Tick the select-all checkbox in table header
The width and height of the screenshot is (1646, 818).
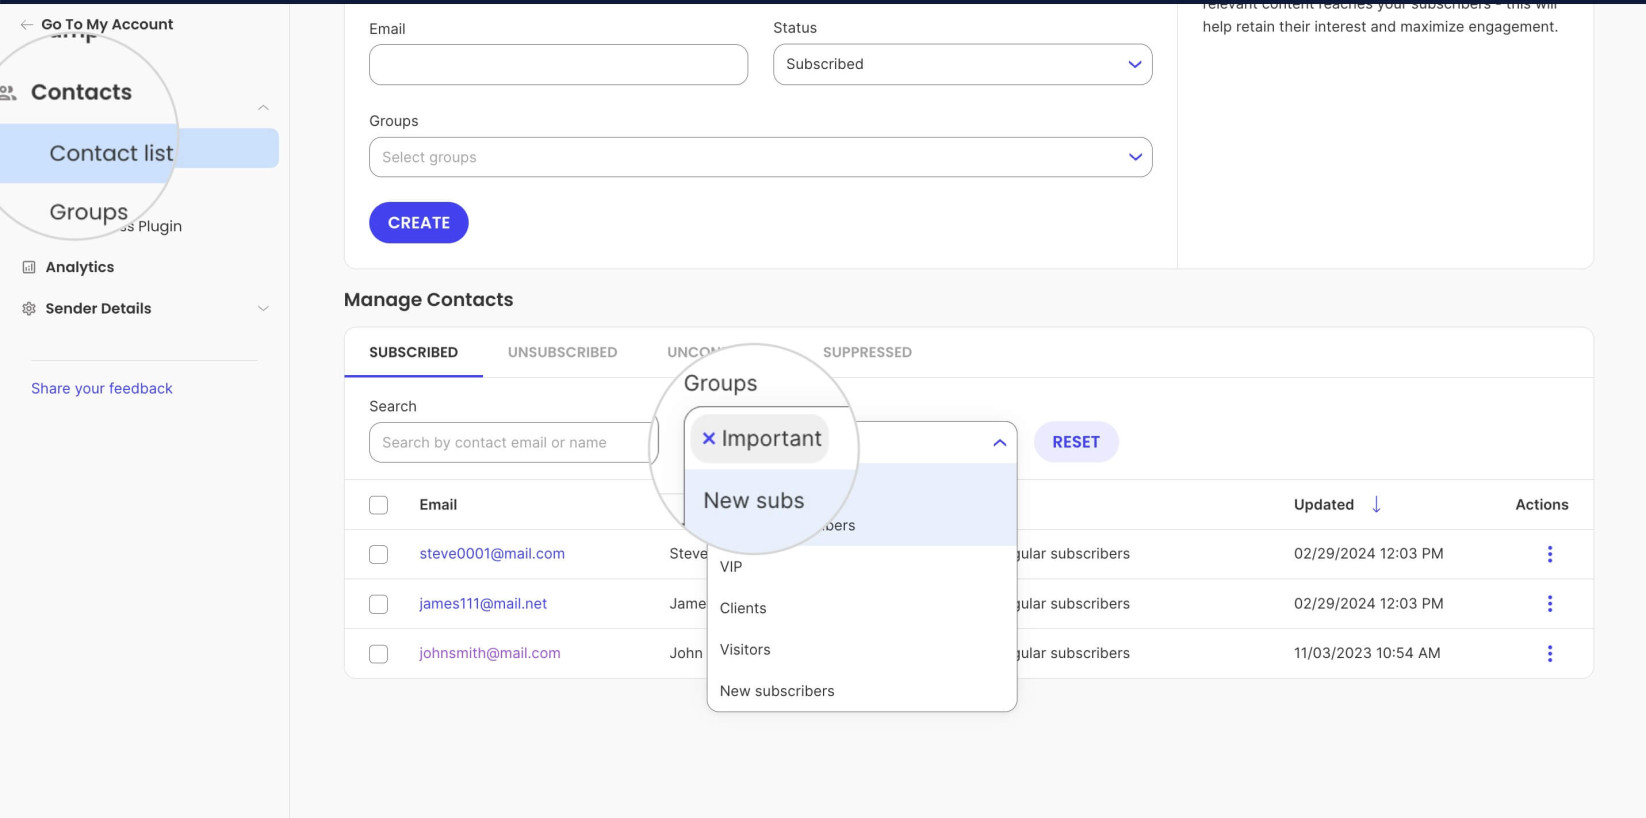pyautogui.click(x=378, y=505)
